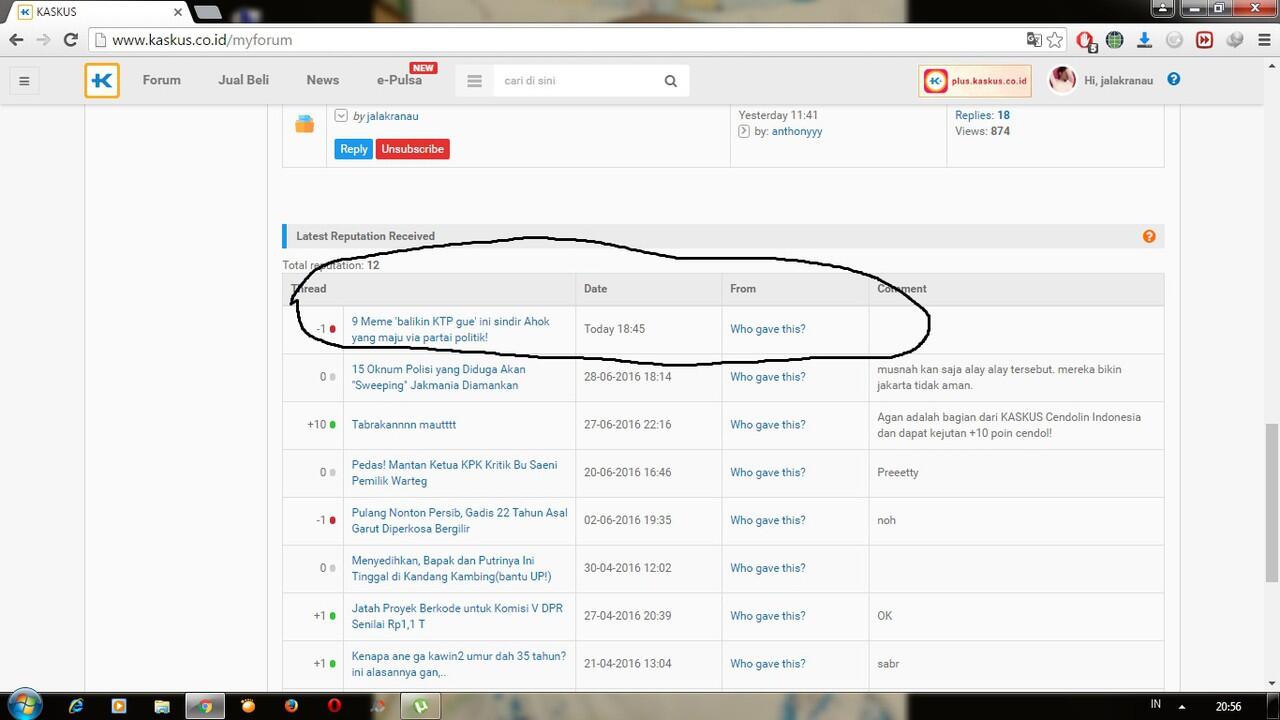
Task: Click the 'Replies: 18' link
Action: pos(982,115)
